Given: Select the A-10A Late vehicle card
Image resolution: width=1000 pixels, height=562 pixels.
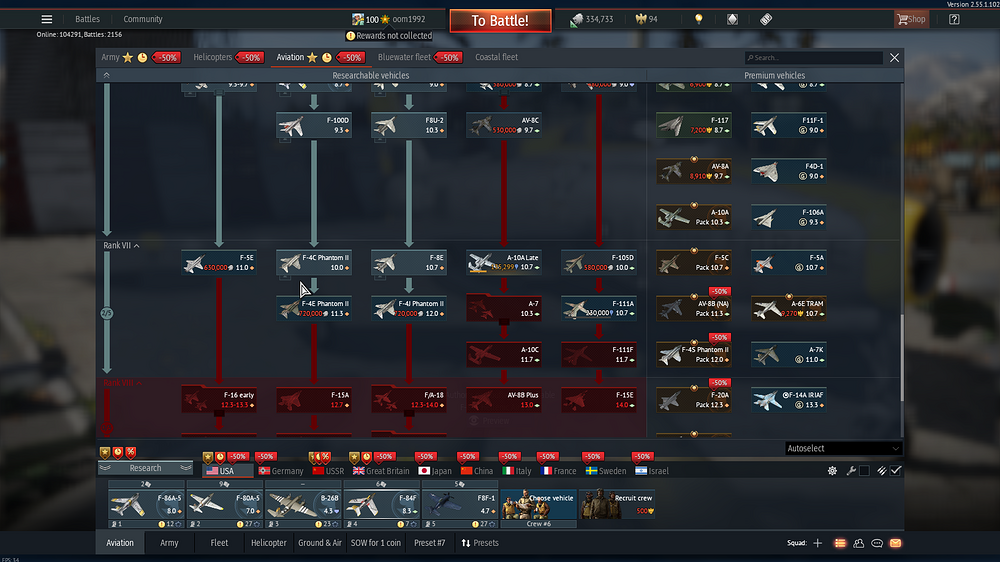Looking at the screenshot, I should 504,262.
